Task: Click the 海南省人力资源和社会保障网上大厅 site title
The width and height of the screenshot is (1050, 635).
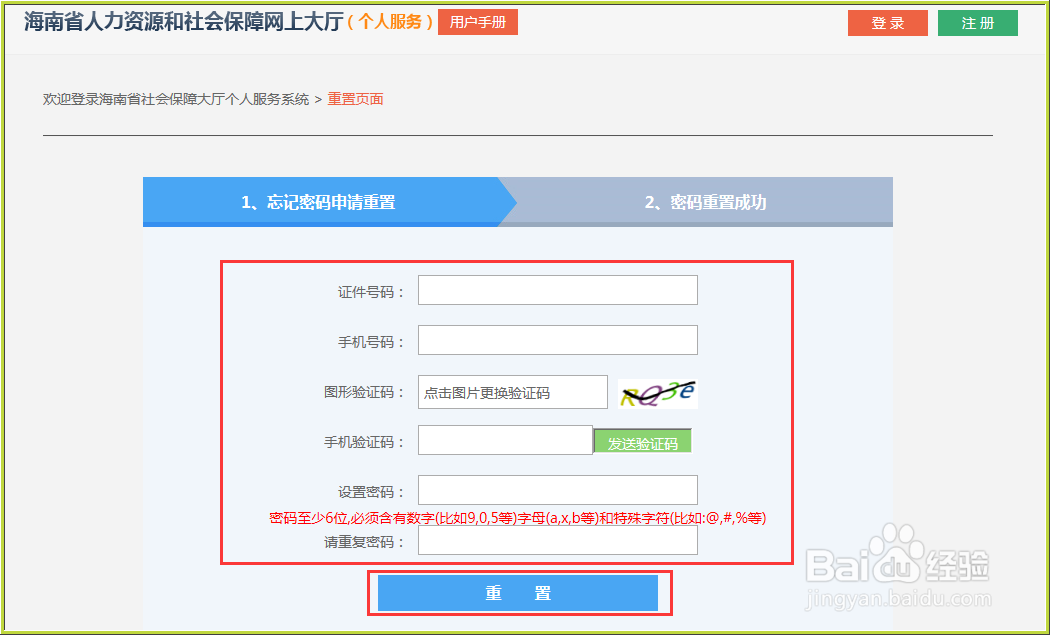Action: [x=182, y=20]
